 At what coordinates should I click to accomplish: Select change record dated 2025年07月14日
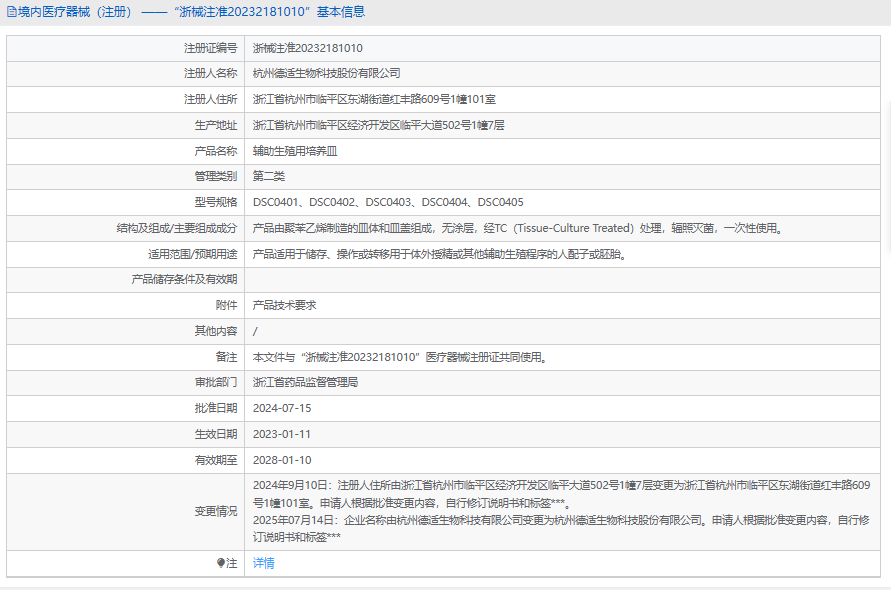561,529
